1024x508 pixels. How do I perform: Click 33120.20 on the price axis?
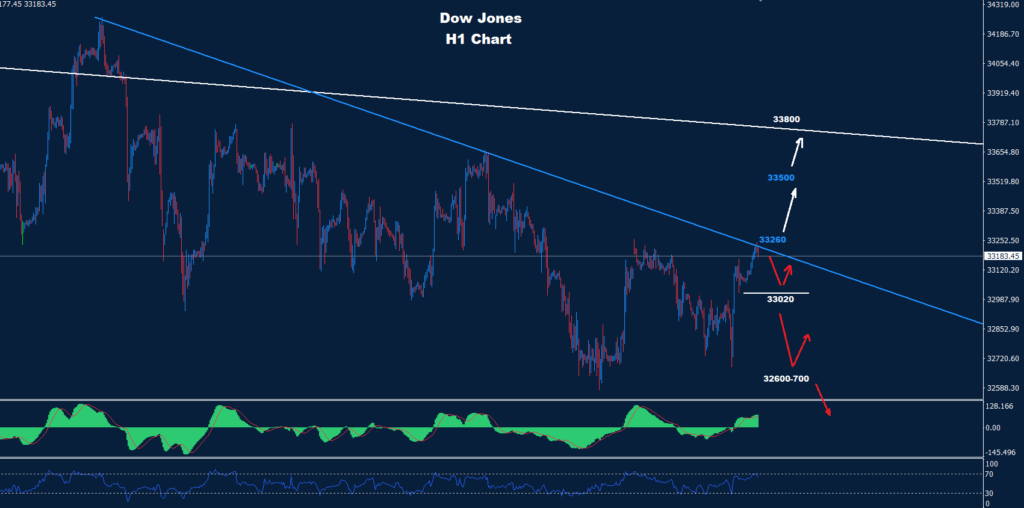[x=1003, y=270]
